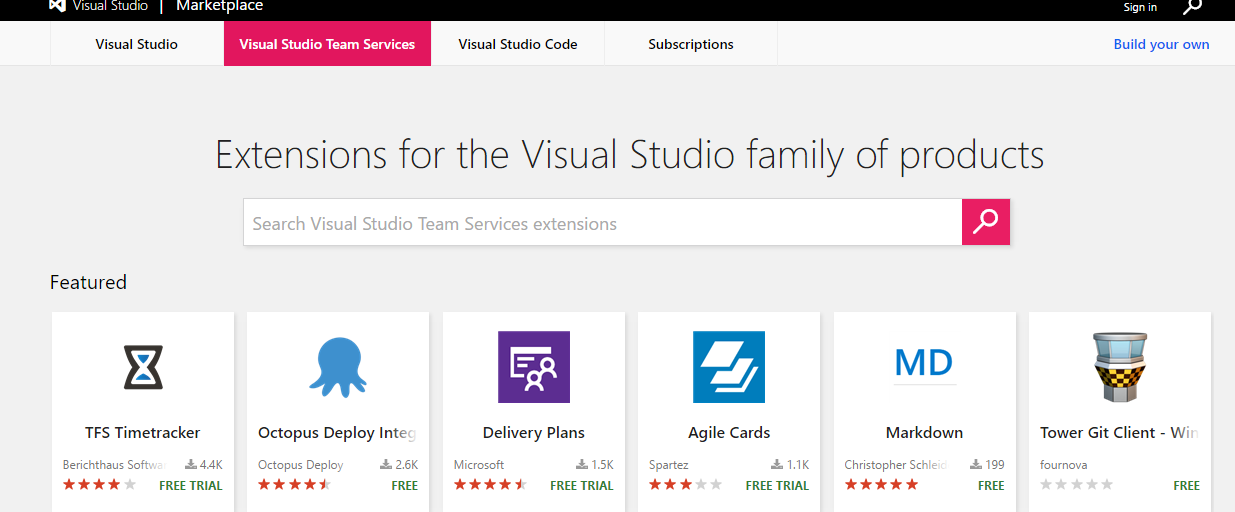Click Agile Cards FREE TRIAL label
This screenshot has height=512, width=1235.
[x=777, y=486]
